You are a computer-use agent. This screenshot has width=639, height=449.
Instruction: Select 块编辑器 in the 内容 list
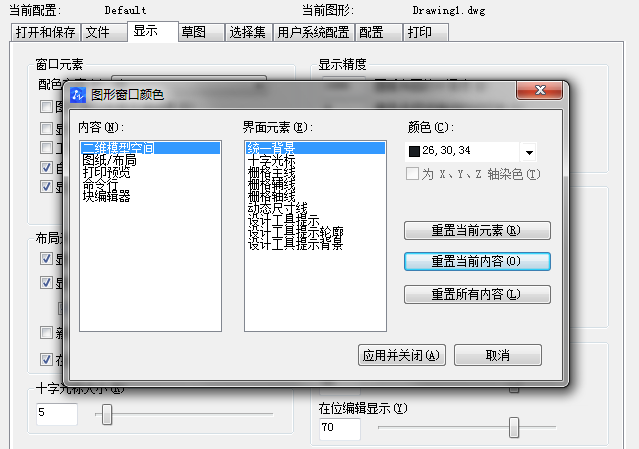[x=105, y=195]
